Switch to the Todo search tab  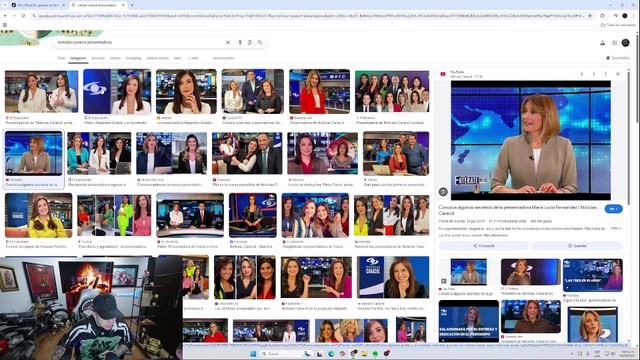click(61, 58)
